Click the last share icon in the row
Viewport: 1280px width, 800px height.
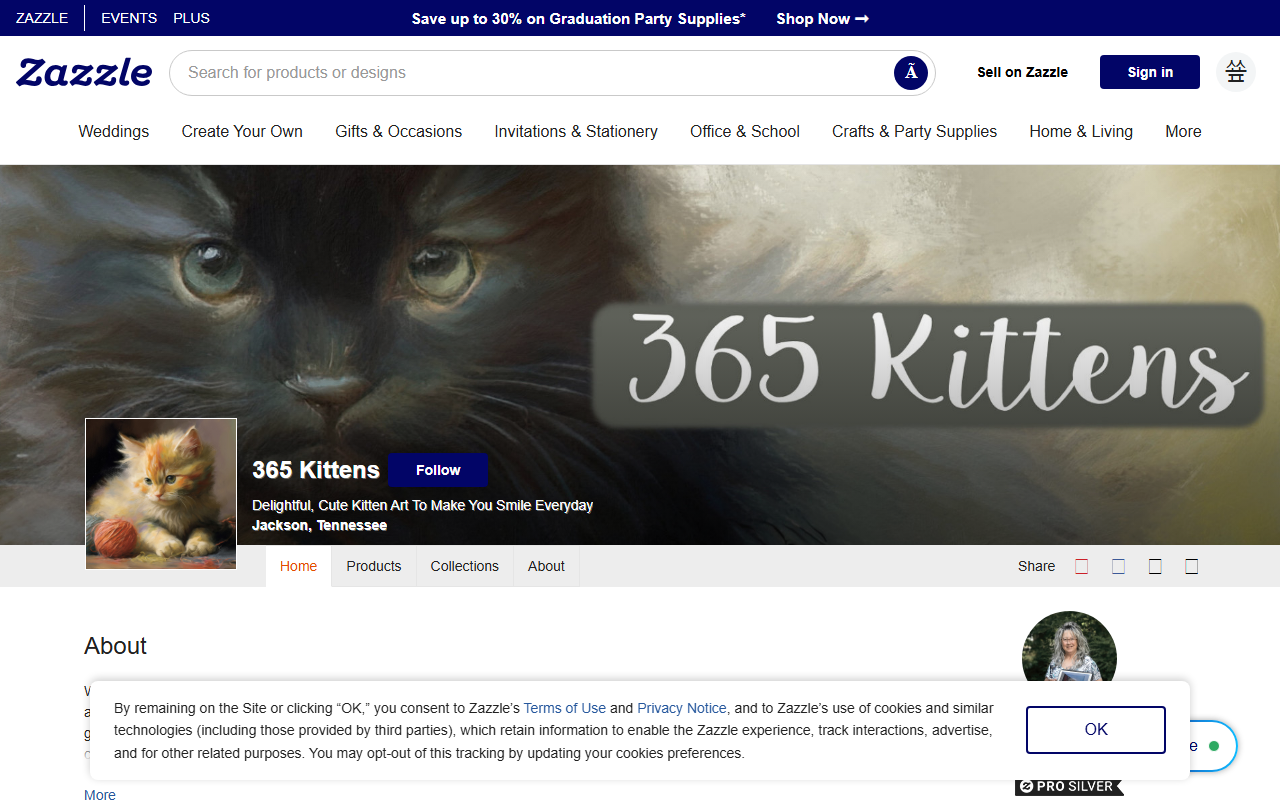pos(1191,566)
